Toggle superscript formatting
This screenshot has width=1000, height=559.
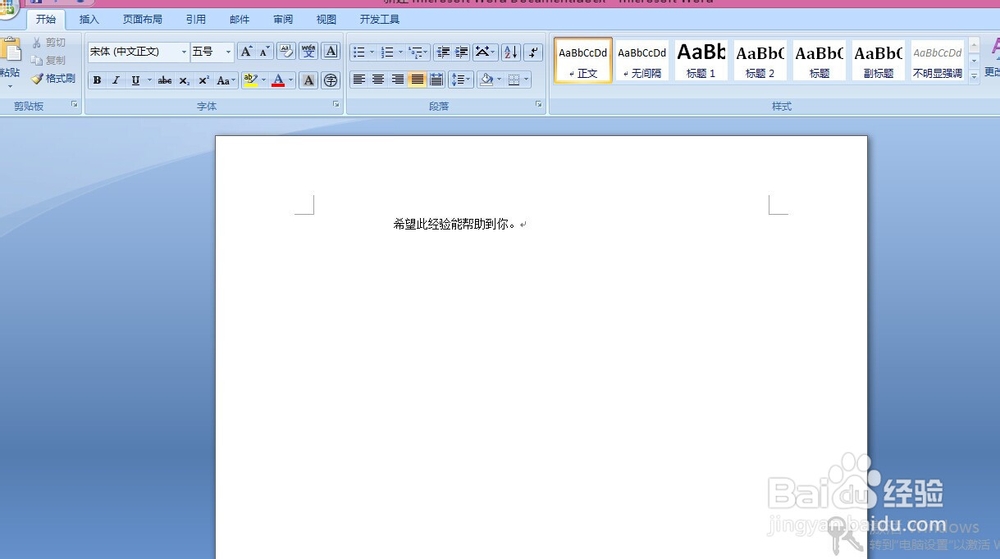coord(203,80)
